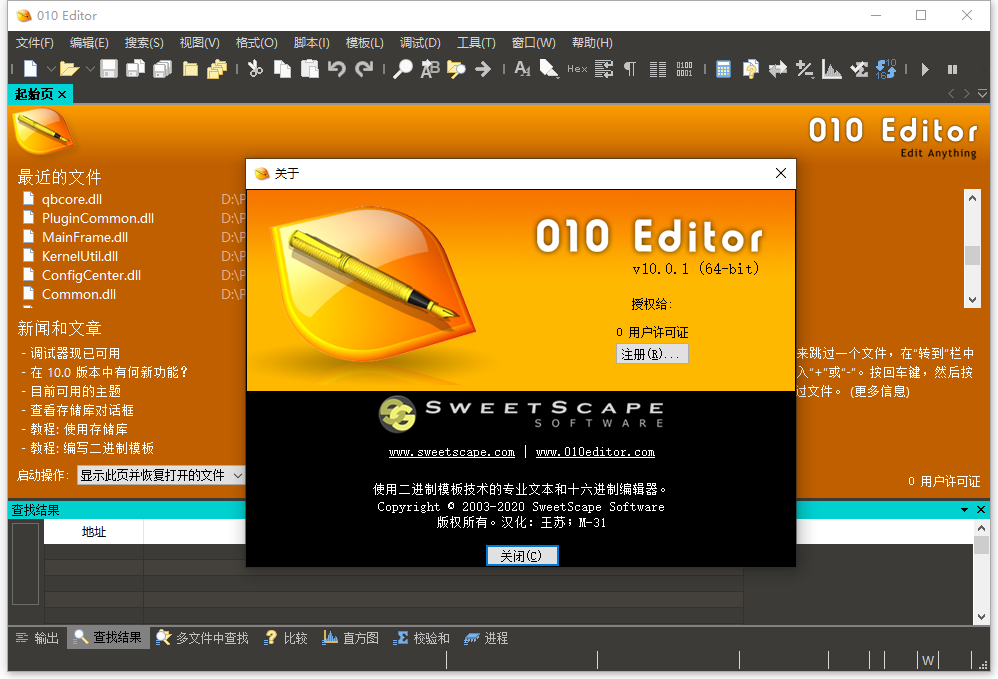Open the 搜索(S) menu
Screen dimensions: 998x679
[x=144, y=43]
